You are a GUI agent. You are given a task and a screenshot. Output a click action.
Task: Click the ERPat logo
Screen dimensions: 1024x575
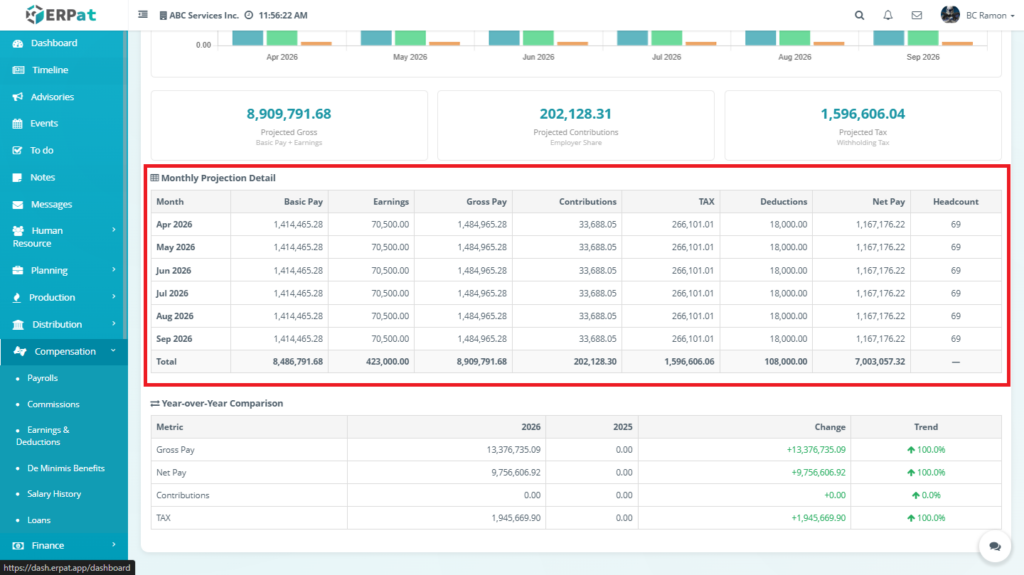coord(62,15)
